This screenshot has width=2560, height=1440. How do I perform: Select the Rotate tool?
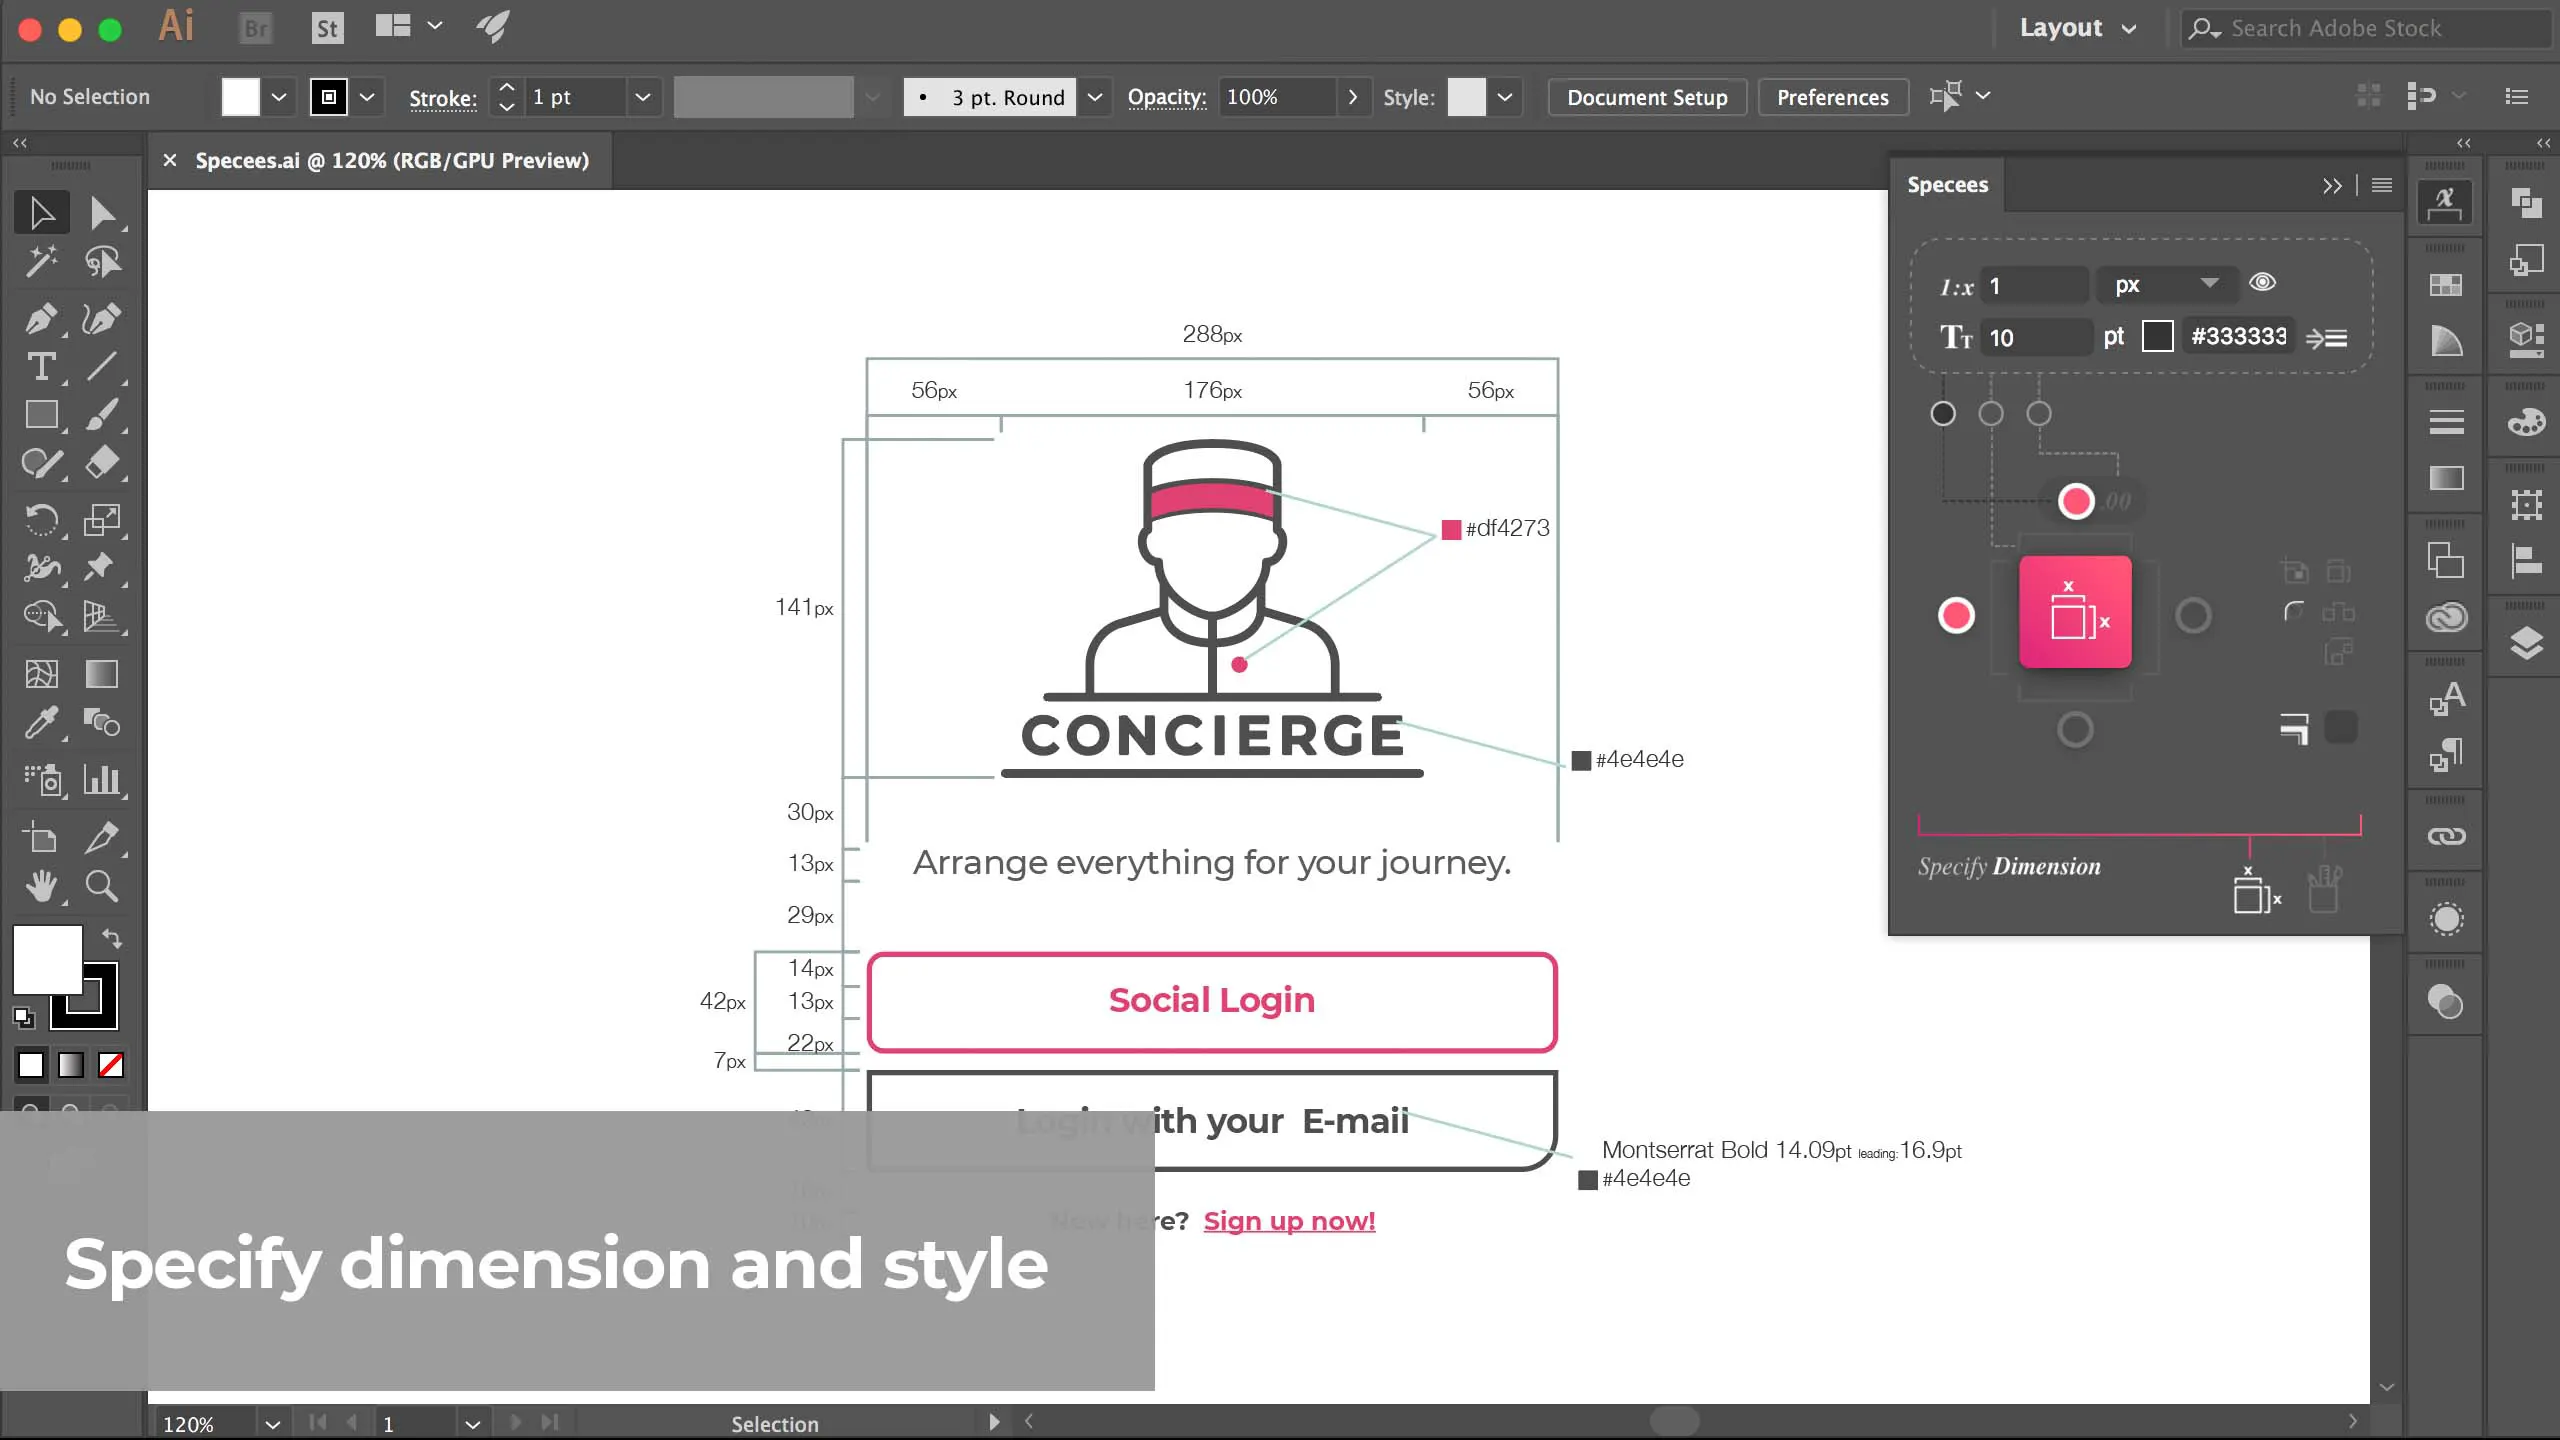click(42, 520)
